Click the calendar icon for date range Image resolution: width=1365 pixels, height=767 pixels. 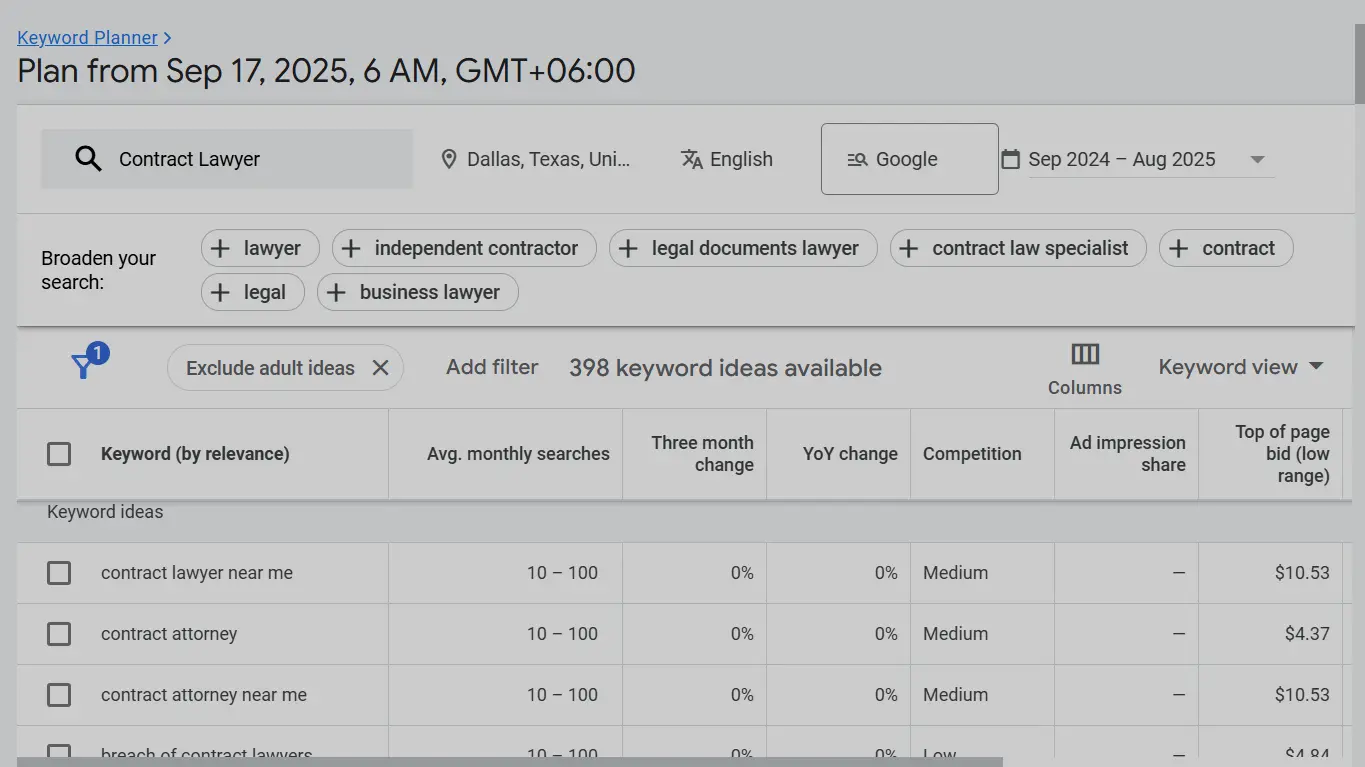click(1010, 158)
